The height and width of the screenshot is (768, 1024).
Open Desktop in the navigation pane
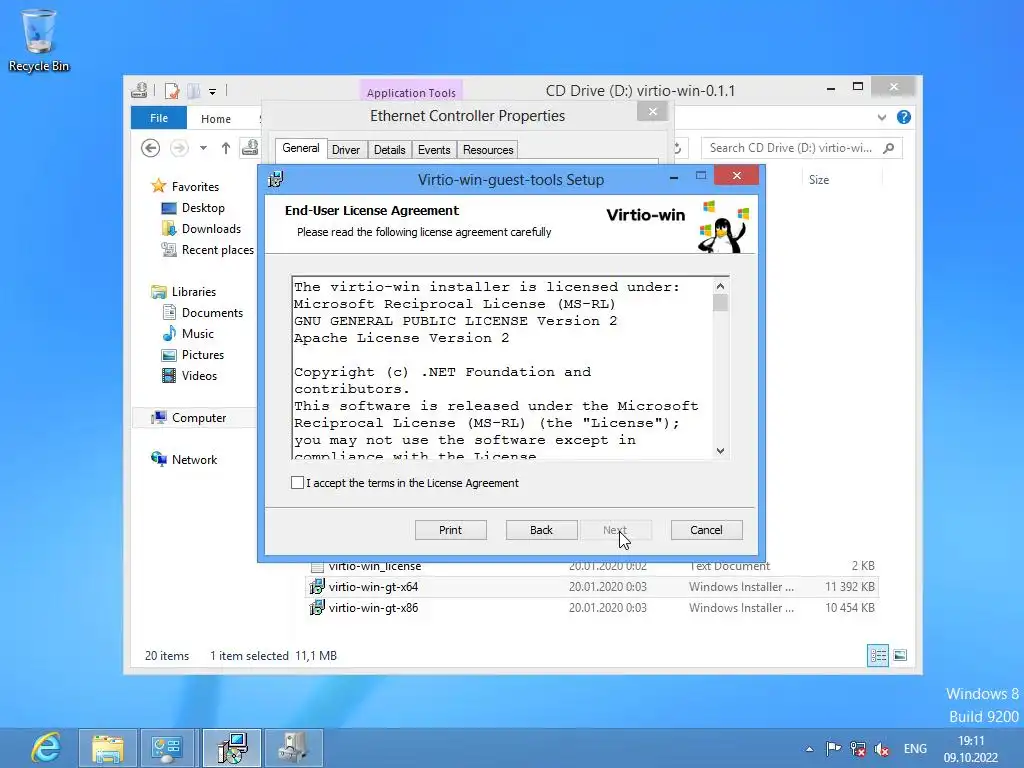tap(203, 208)
